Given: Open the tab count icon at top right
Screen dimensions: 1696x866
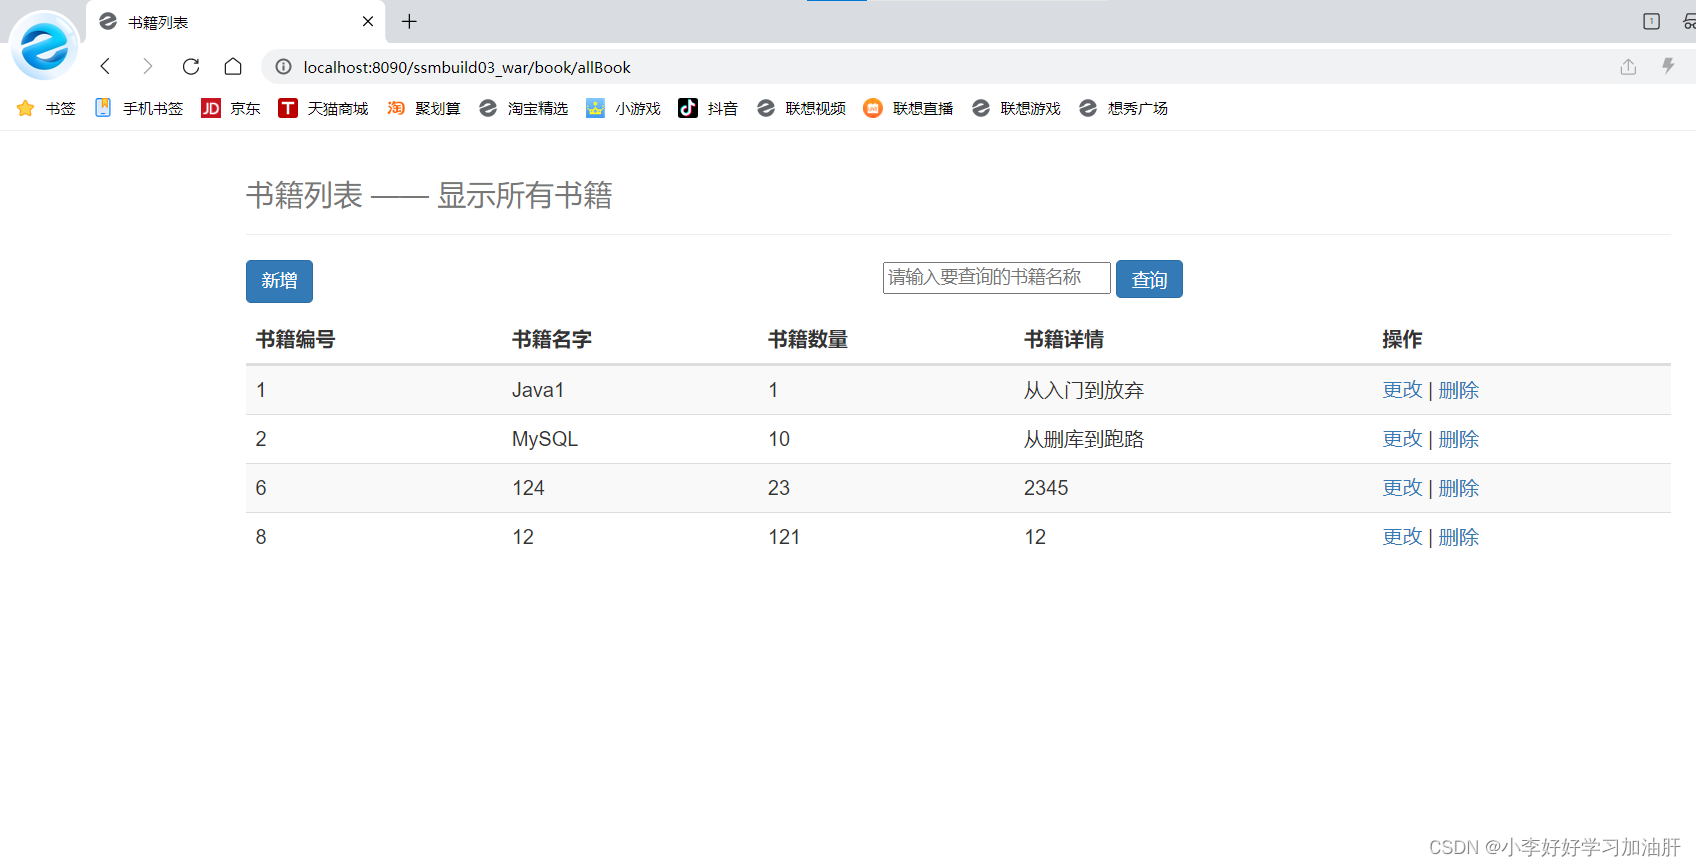Looking at the screenshot, I should coord(1651,21).
